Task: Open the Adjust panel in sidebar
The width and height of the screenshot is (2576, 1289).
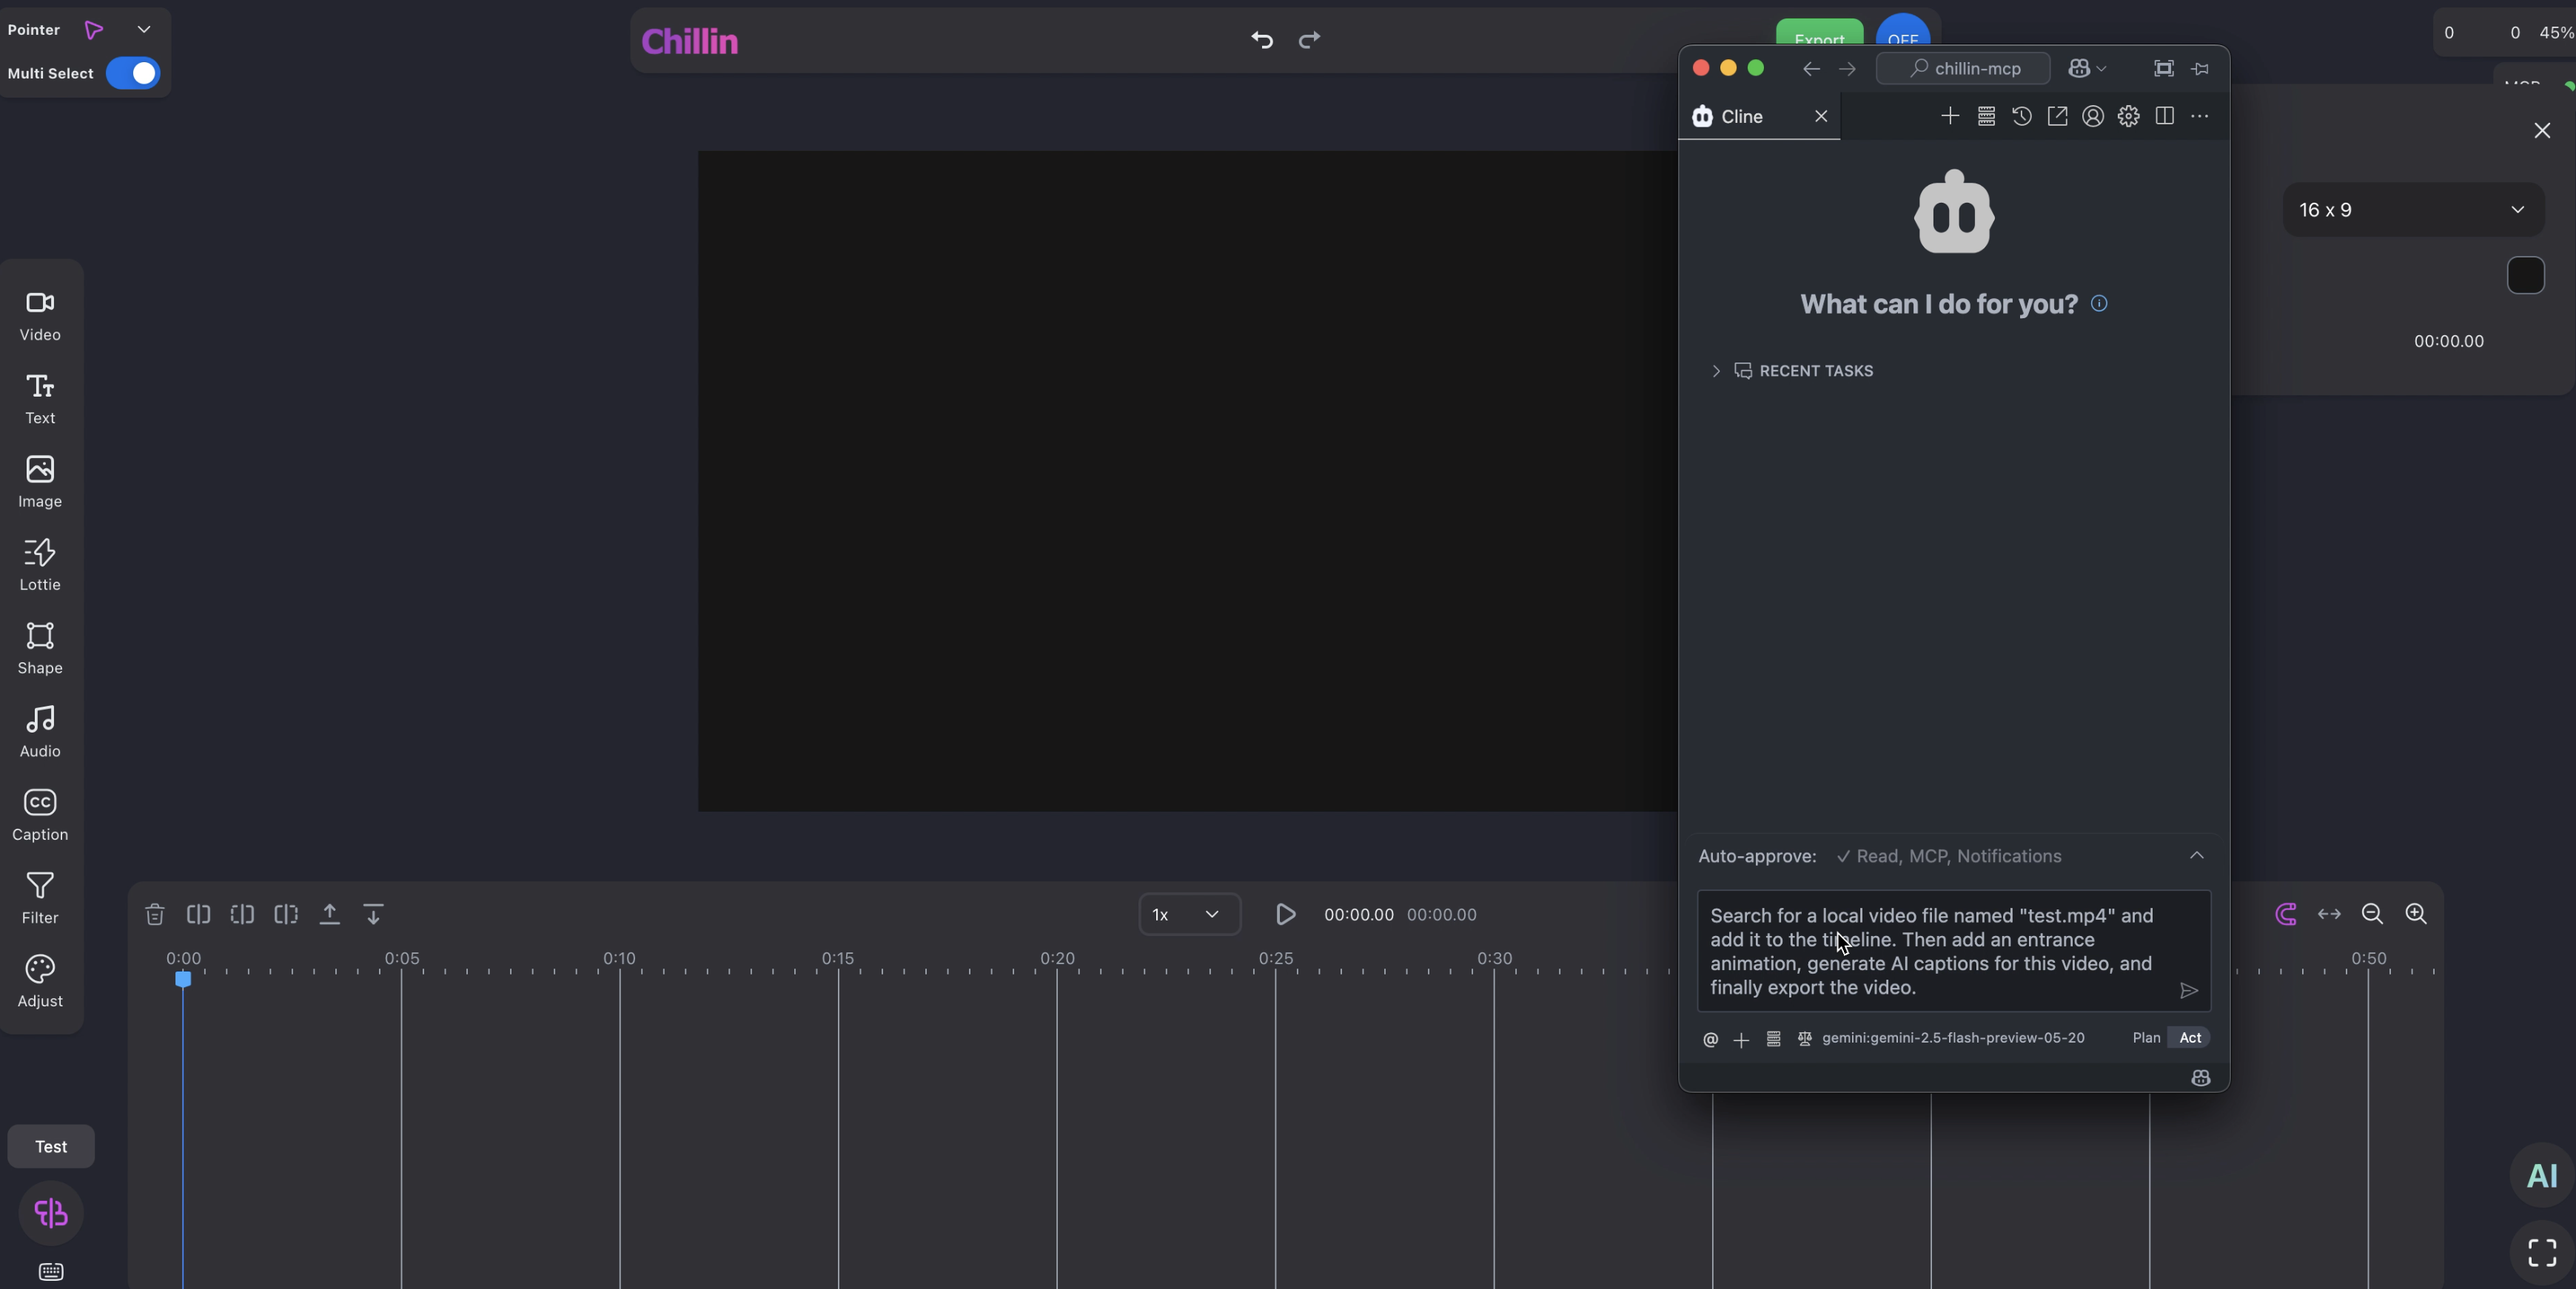Action: [x=40, y=981]
